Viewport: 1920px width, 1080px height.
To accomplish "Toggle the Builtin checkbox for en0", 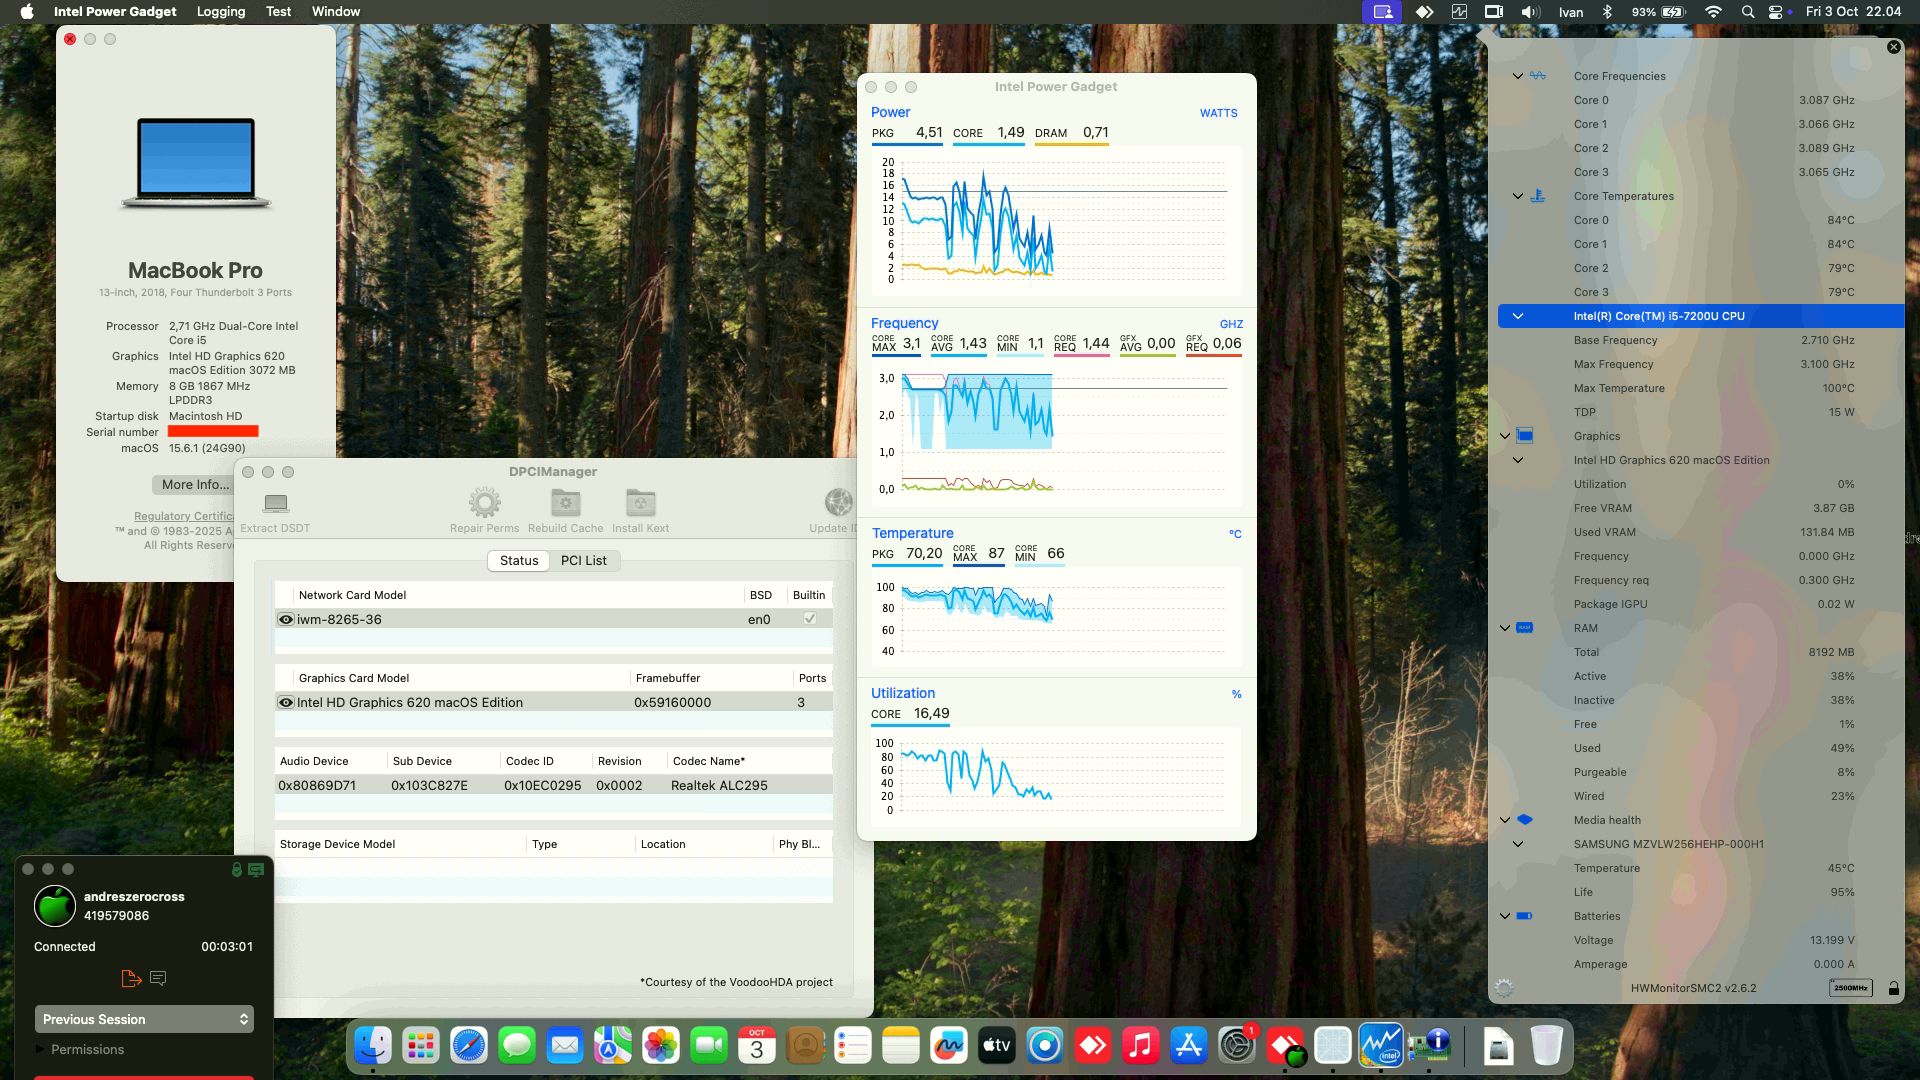I will coord(810,619).
